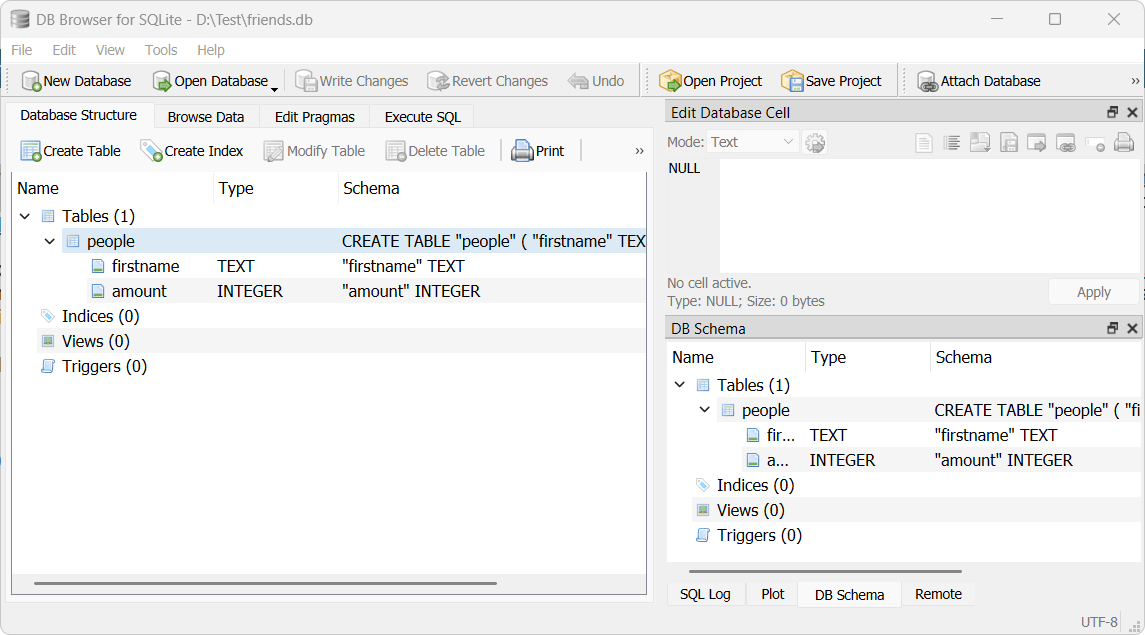Click the export arrow icon in the cell editor
Viewport: 1145px width, 635px height.
[x=1036, y=142]
